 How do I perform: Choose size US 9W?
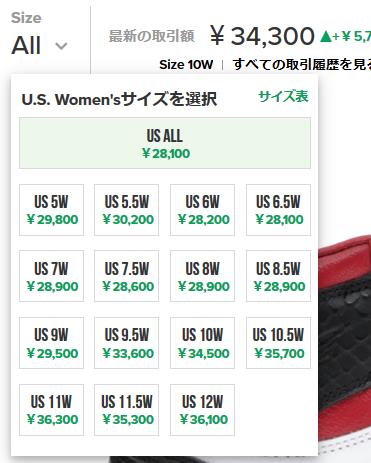click(x=51, y=343)
